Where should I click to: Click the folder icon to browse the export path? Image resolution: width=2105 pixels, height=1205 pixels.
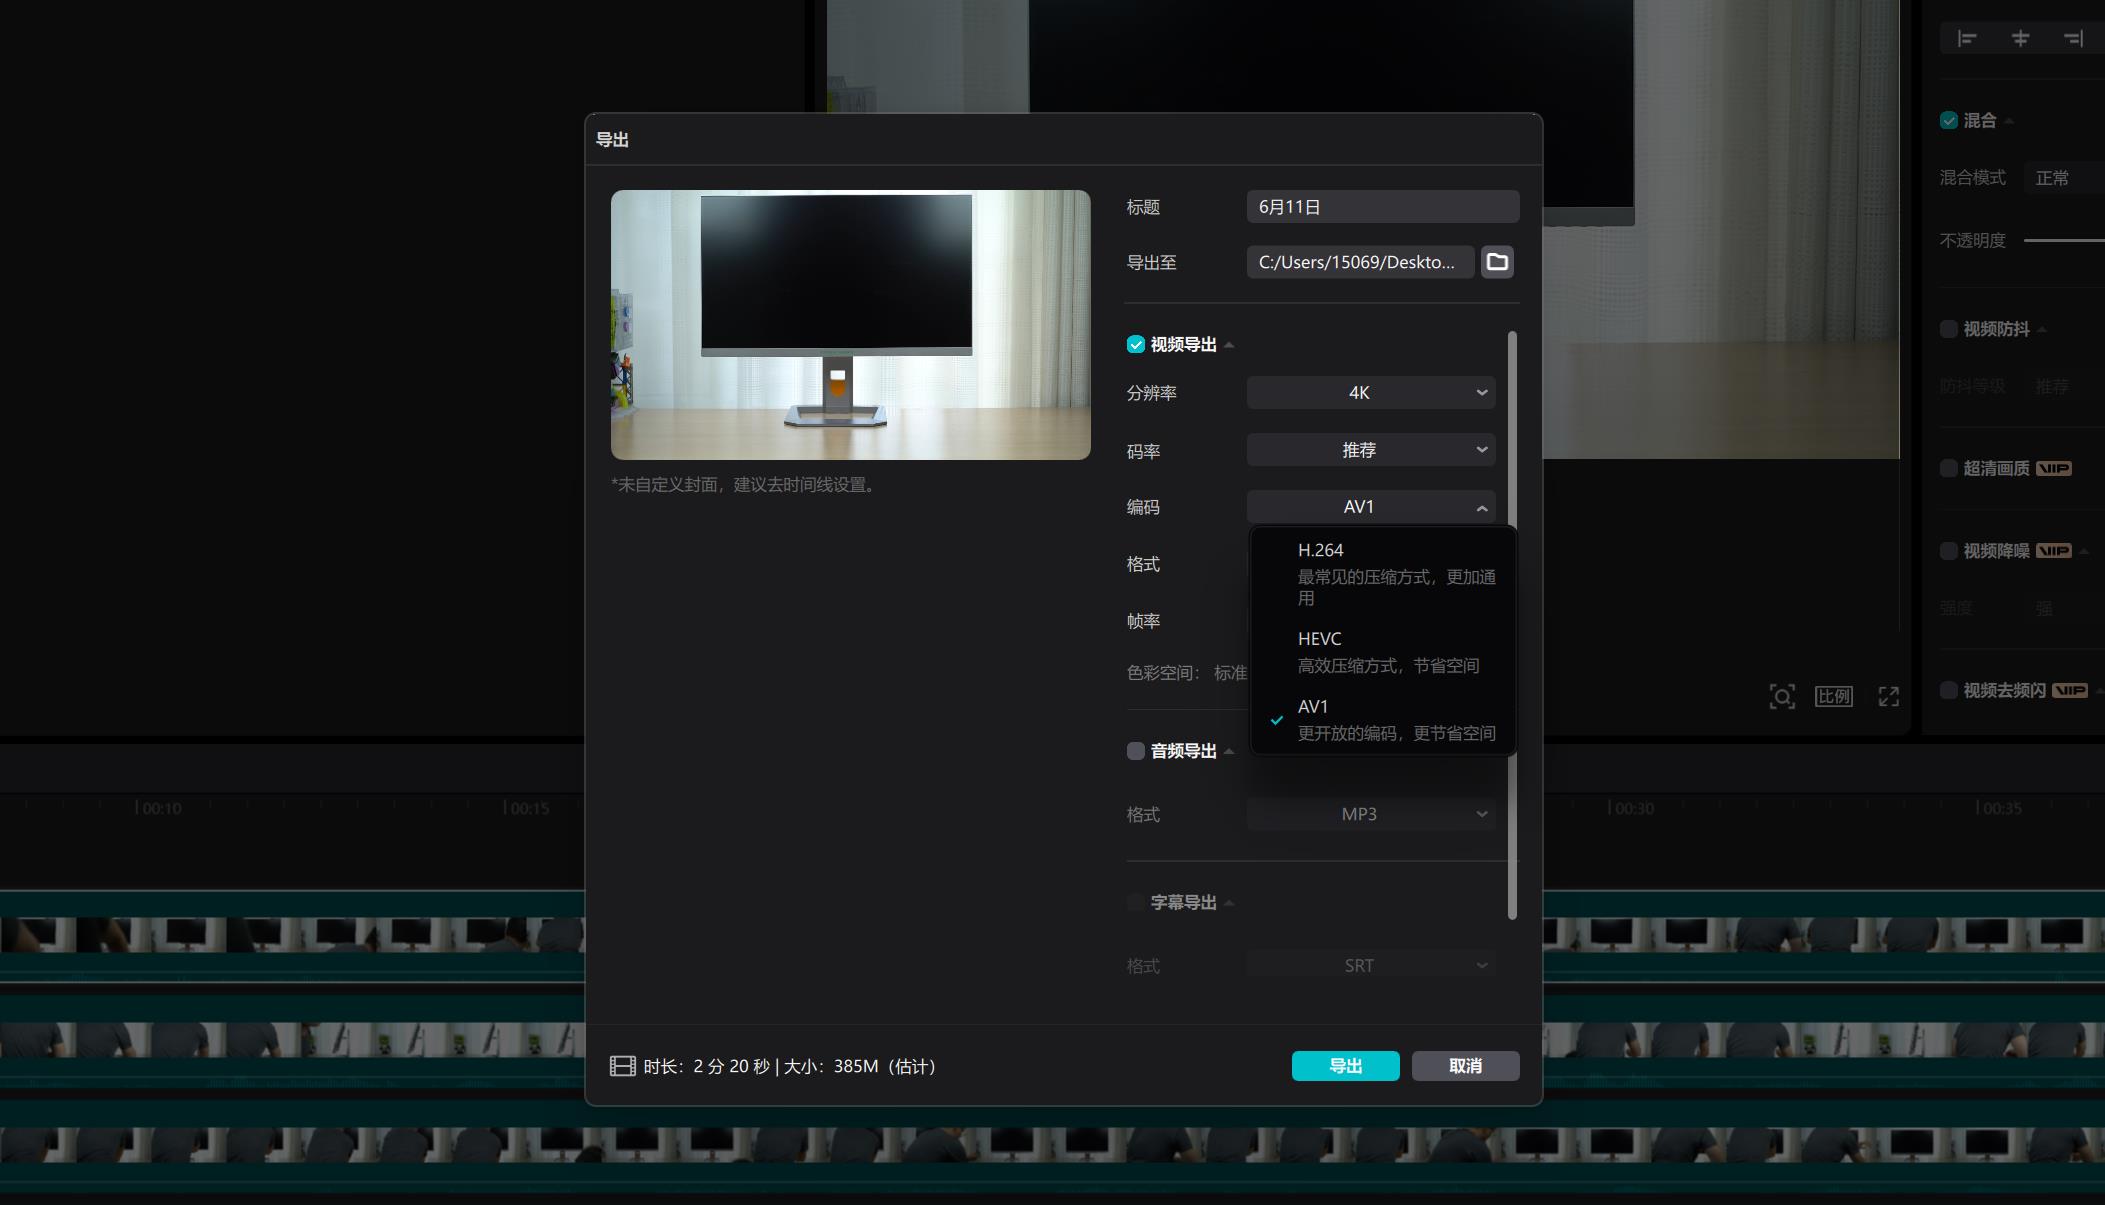coord(1496,262)
